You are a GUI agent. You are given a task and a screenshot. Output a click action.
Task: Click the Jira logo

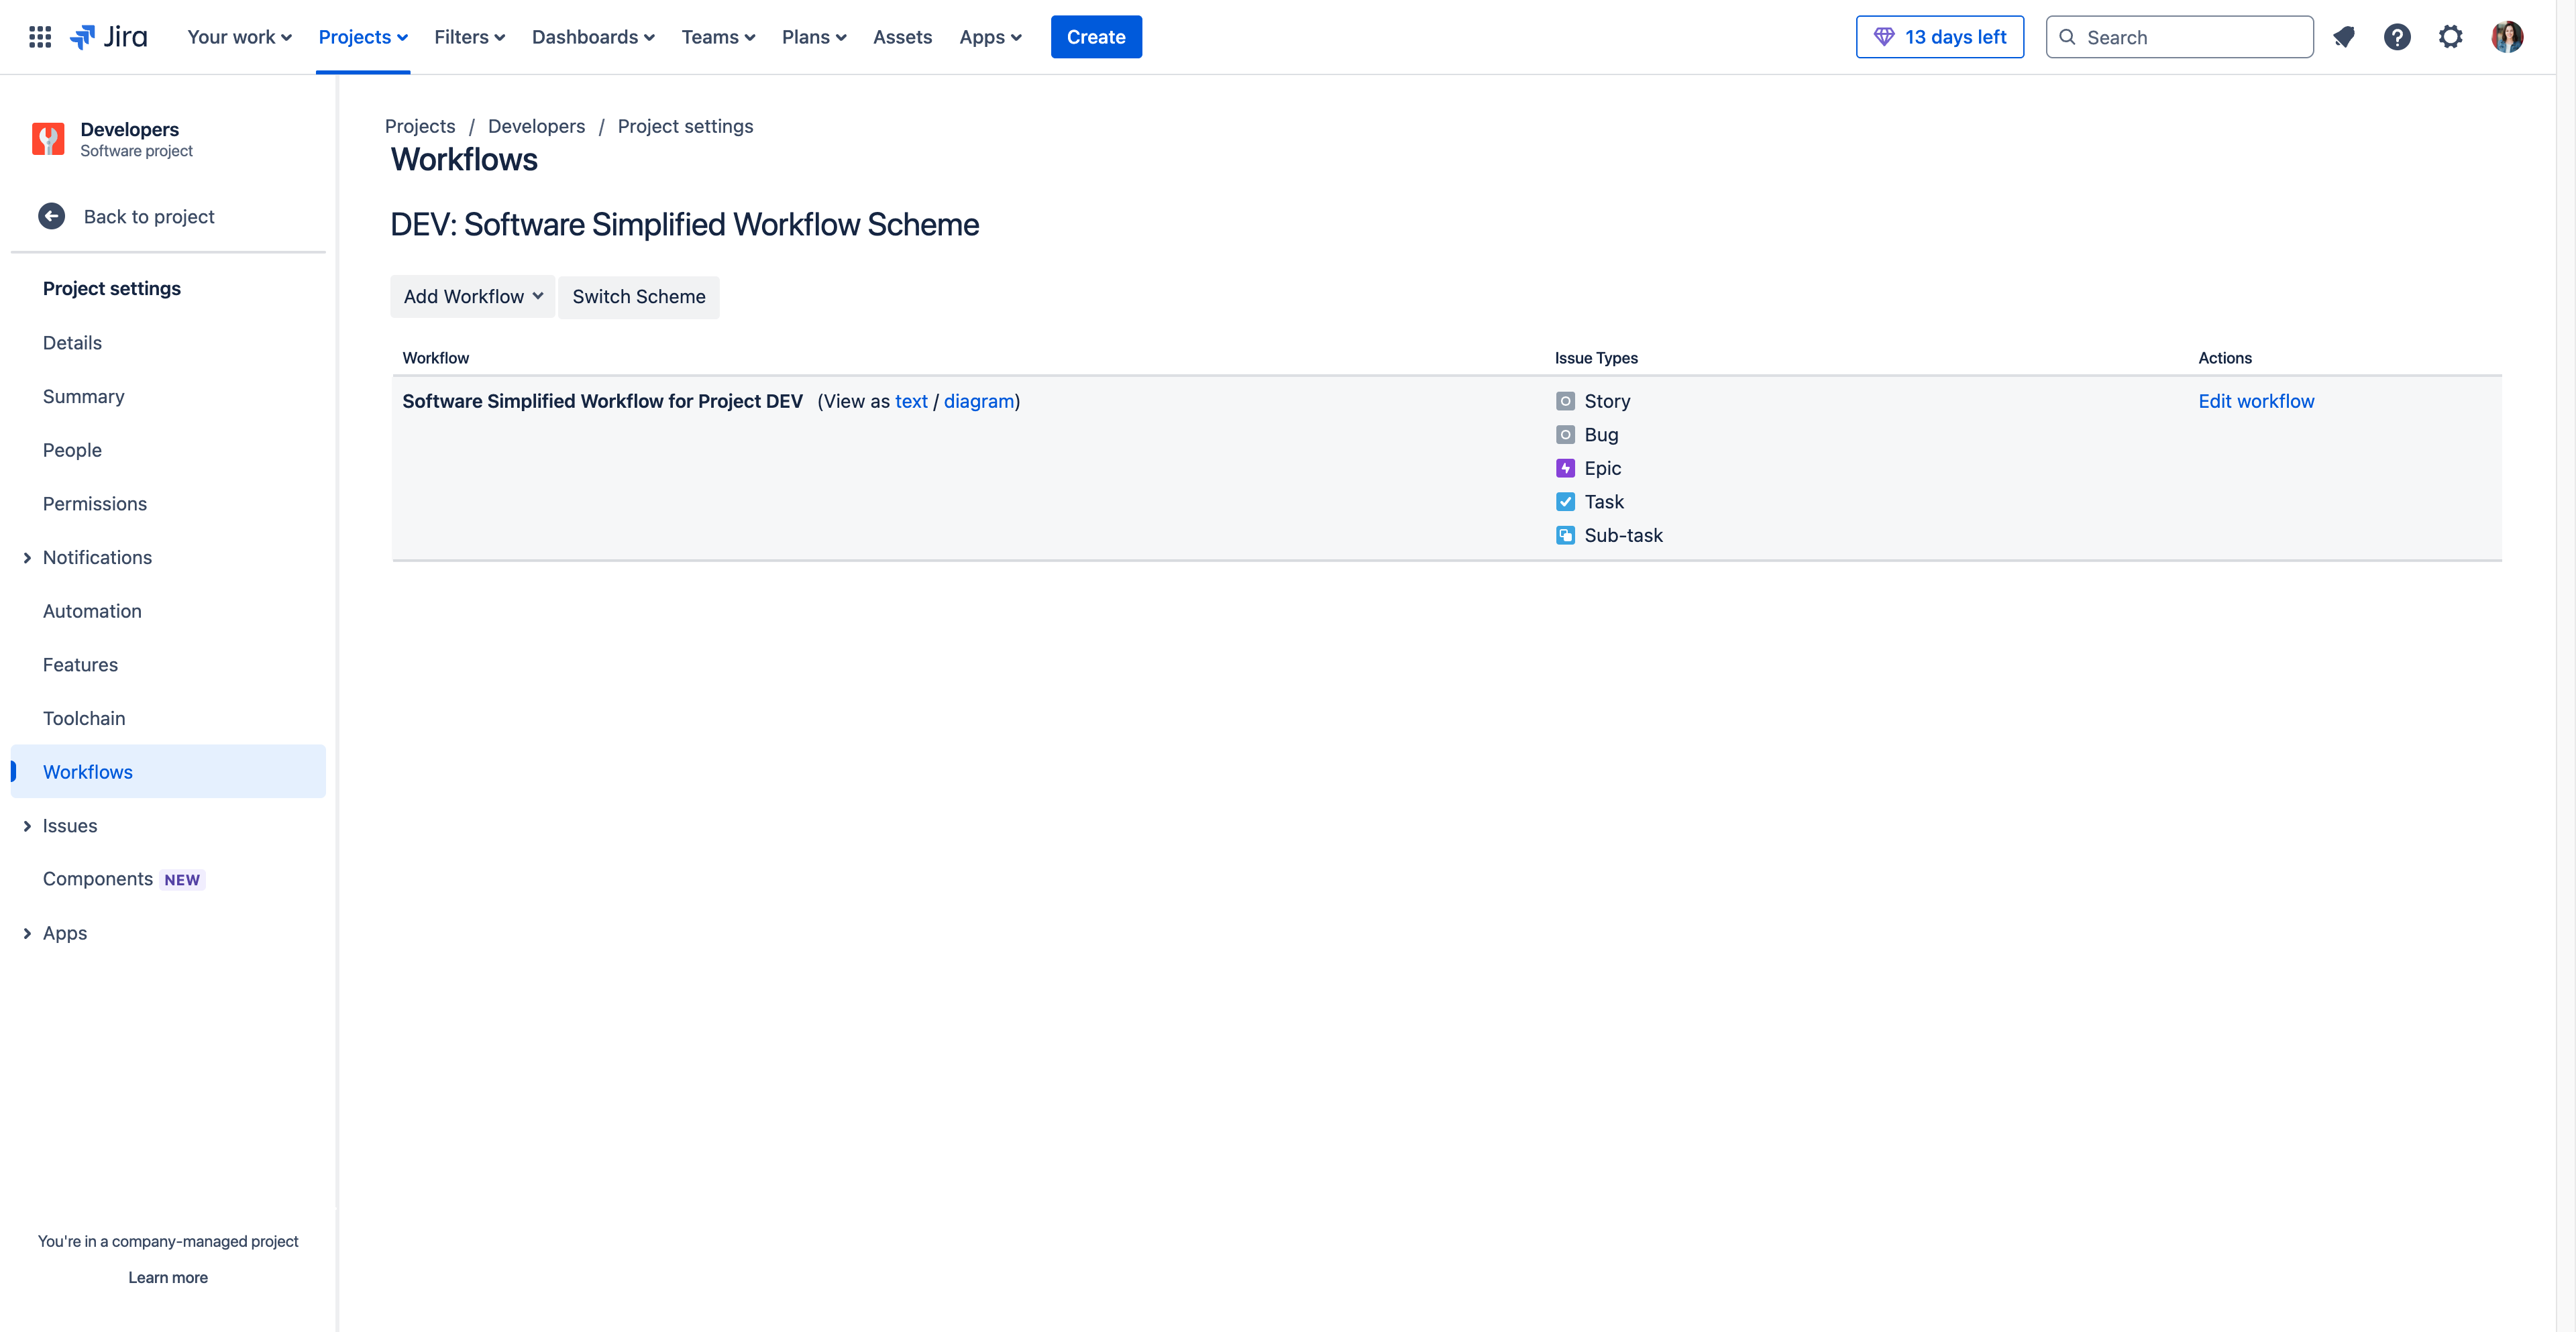coord(108,37)
